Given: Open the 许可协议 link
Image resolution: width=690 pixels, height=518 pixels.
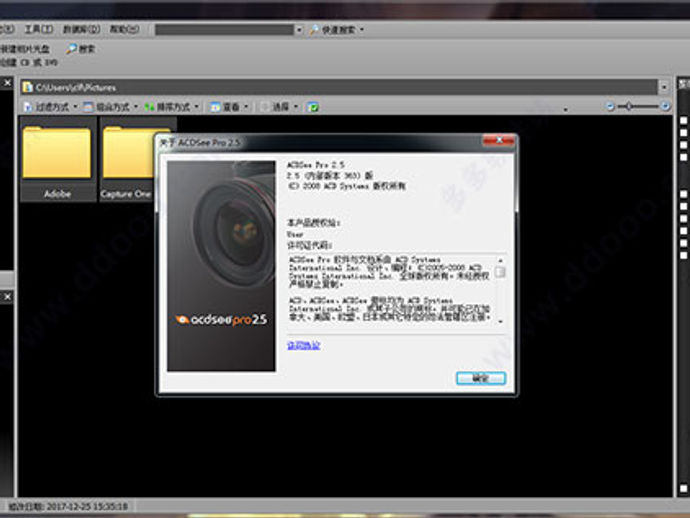Looking at the screenshot, I should [303, 345].
